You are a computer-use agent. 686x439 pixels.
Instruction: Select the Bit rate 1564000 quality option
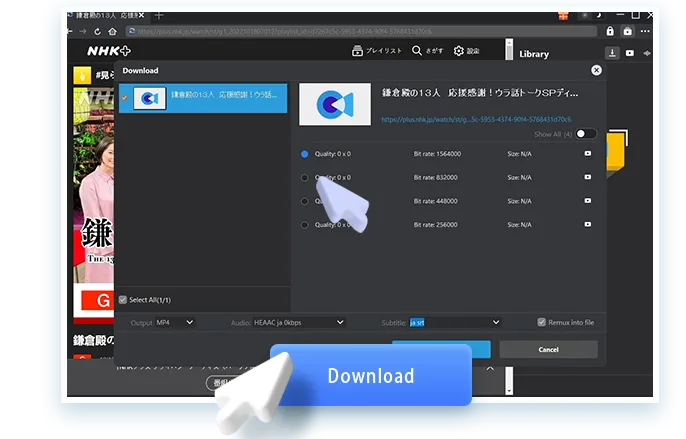click(304, 154)
